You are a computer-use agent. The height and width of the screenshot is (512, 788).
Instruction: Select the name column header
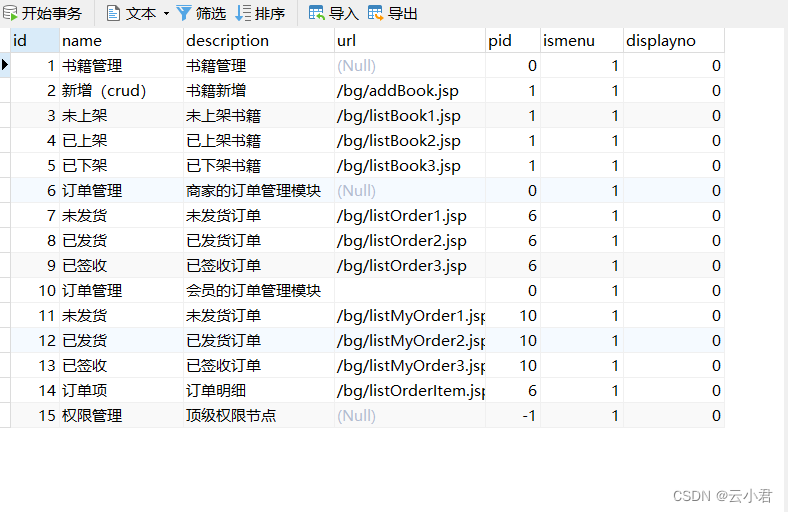(121, 40)
